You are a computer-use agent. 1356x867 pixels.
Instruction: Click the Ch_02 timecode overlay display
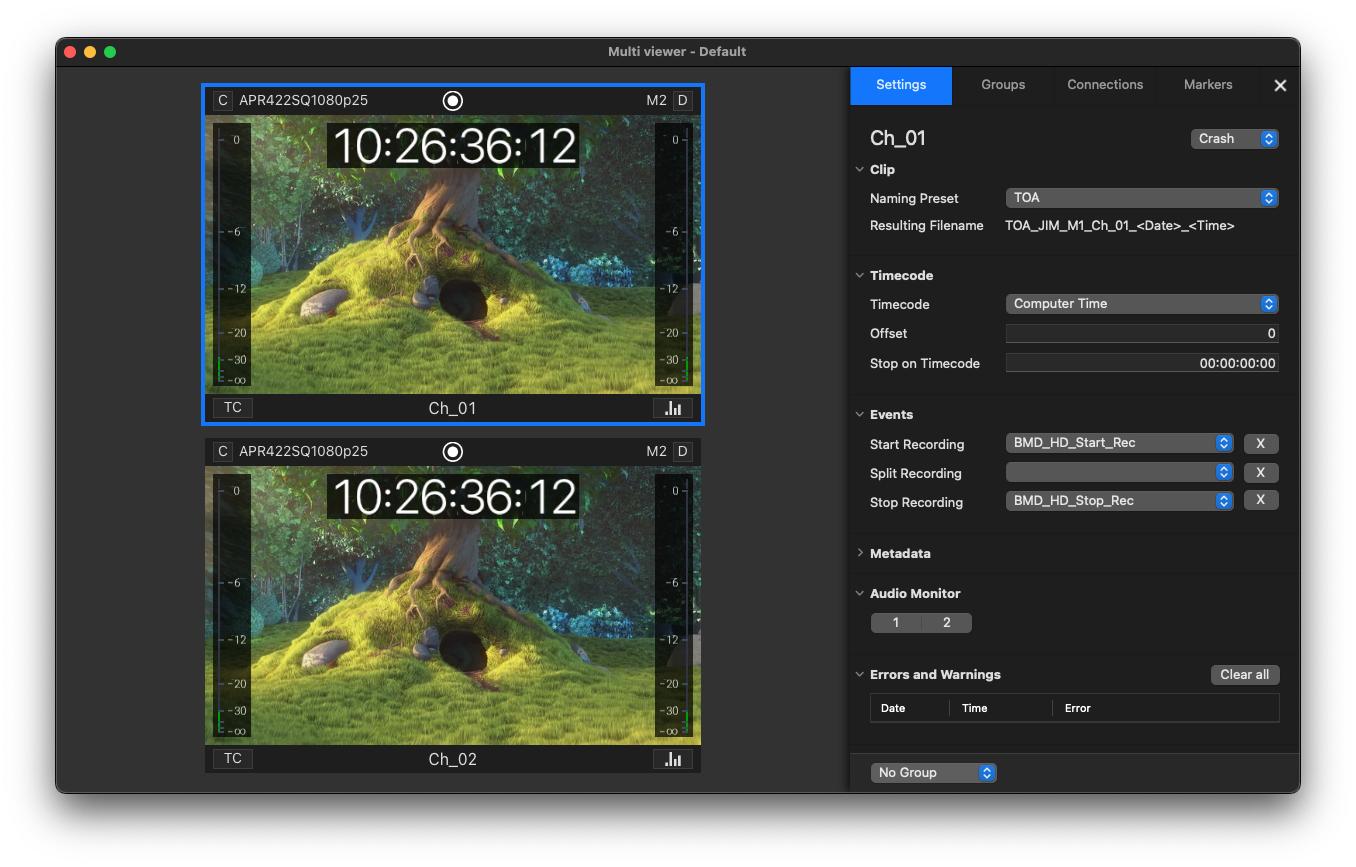click(453, 497)
